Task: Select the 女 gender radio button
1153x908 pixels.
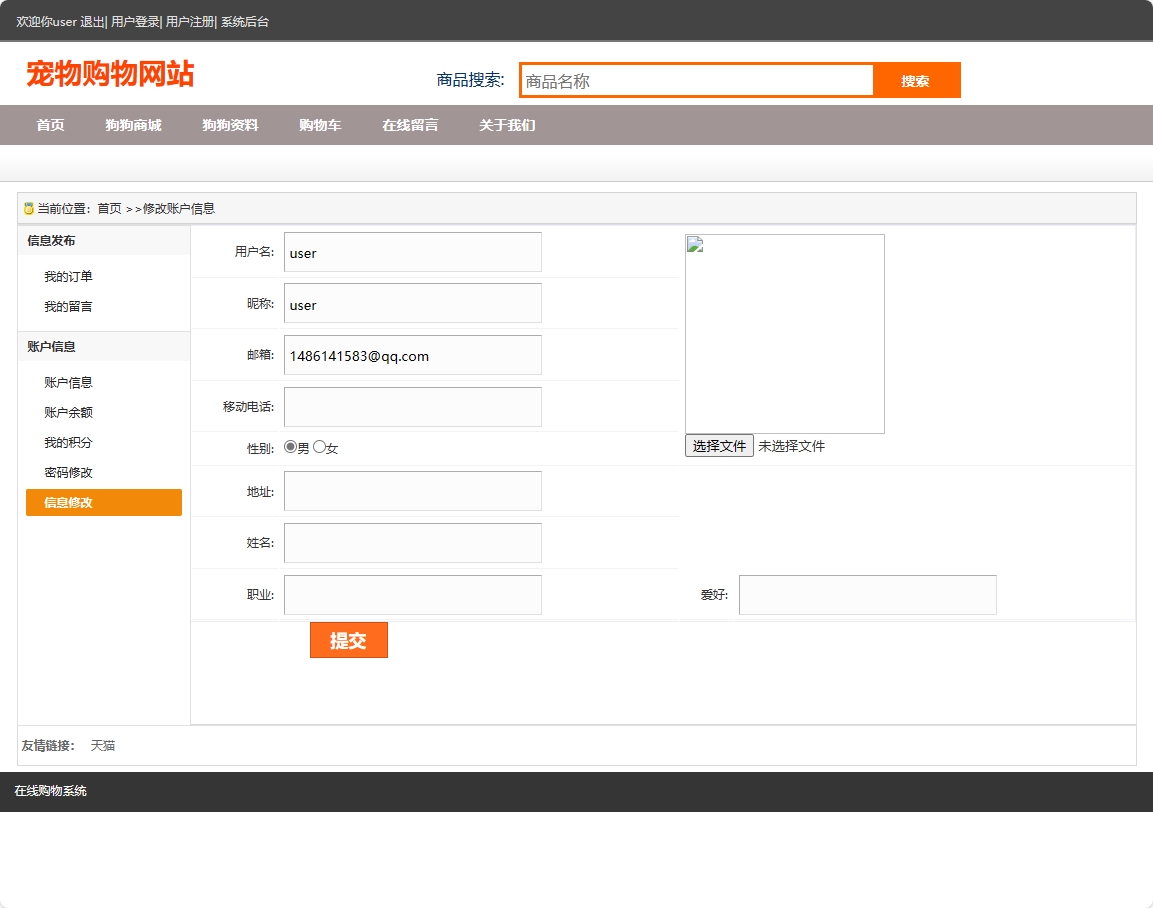Action: (x=320, y=447)
